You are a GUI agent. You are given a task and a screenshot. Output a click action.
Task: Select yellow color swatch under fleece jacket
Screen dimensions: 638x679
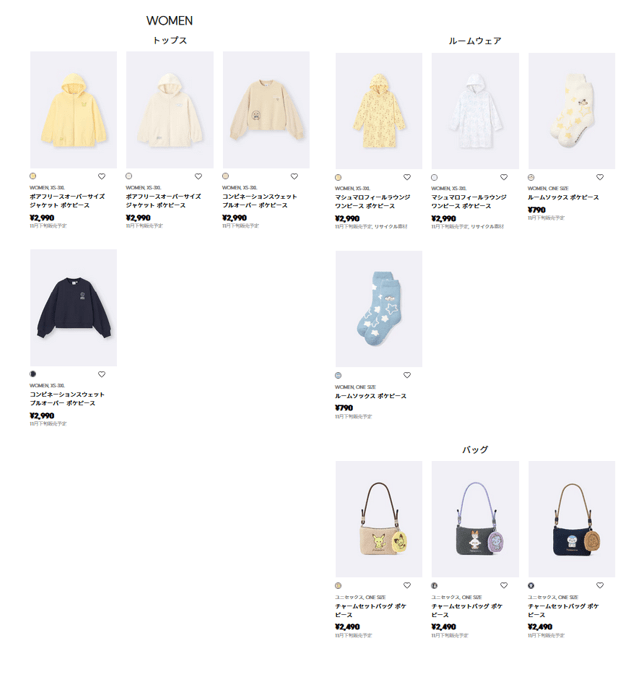(32, 176)
